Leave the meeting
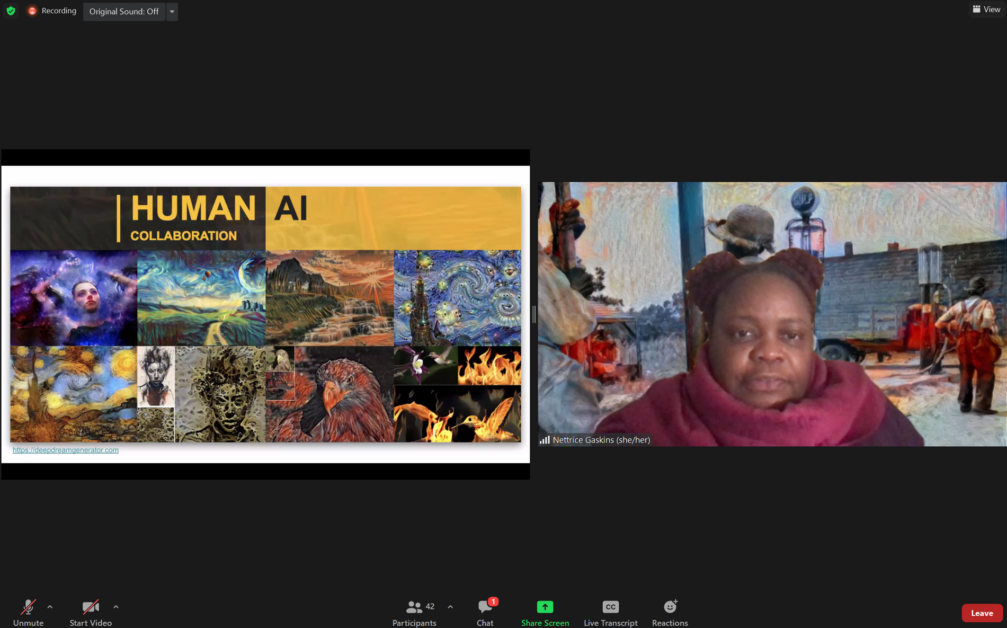1007x628 pixels. (981, 613)
